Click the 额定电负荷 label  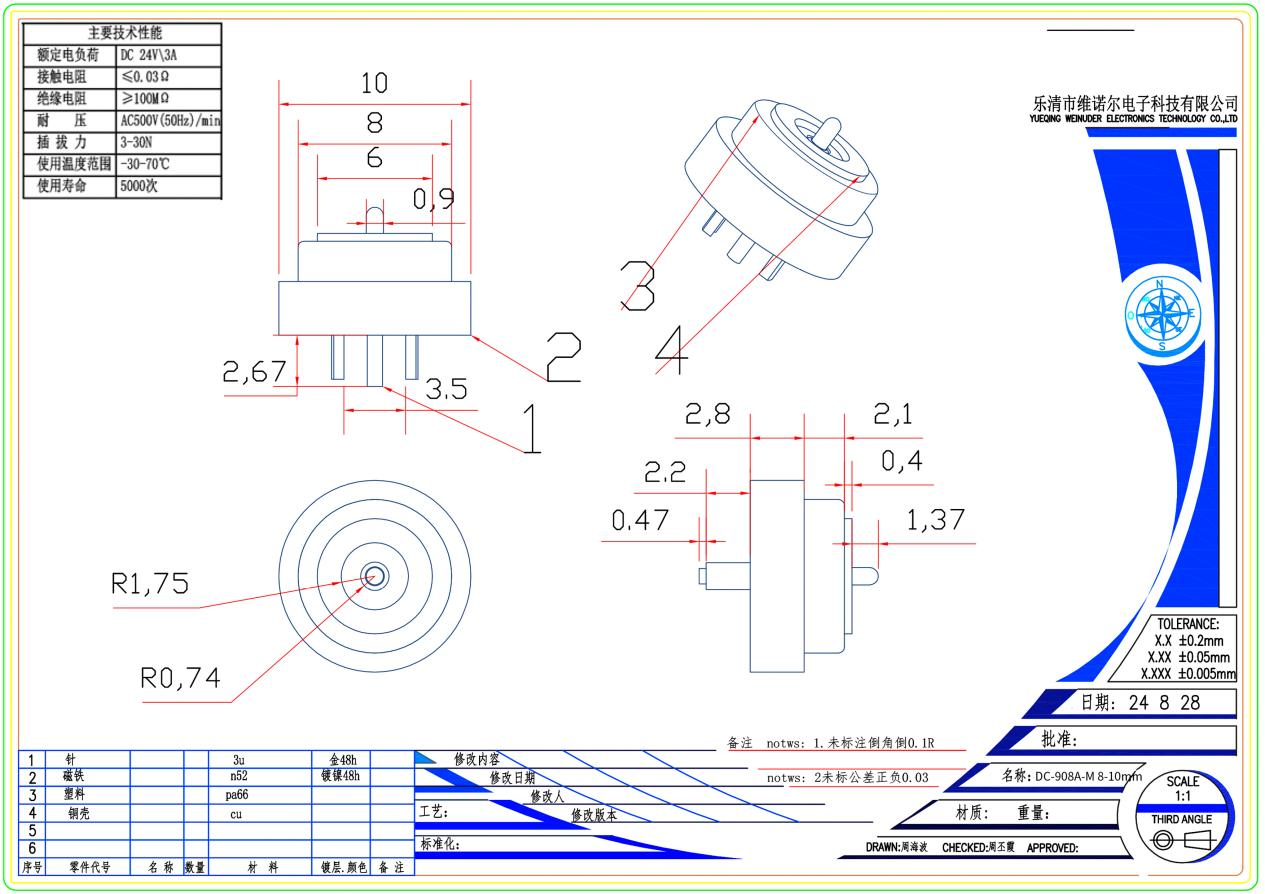pos(68,56)
